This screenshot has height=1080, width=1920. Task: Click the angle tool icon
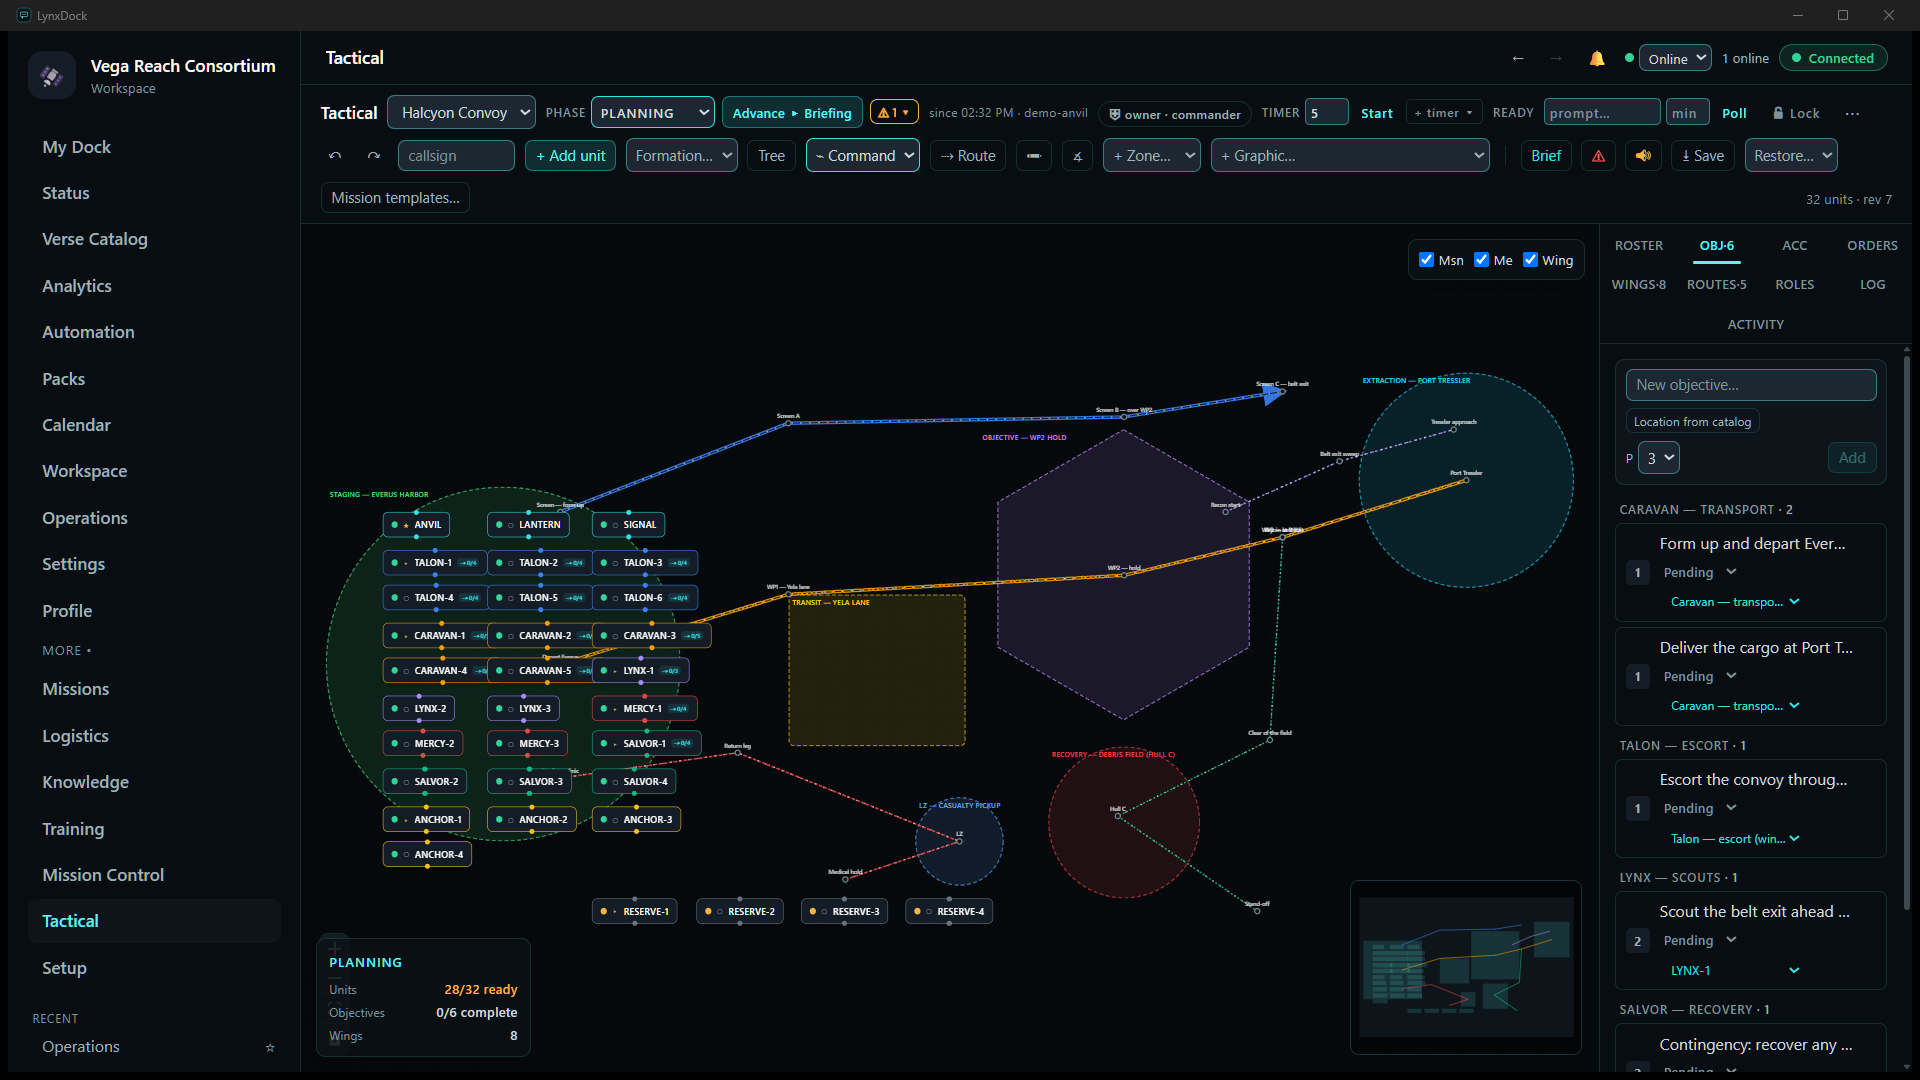click(x=1078, y=156)
